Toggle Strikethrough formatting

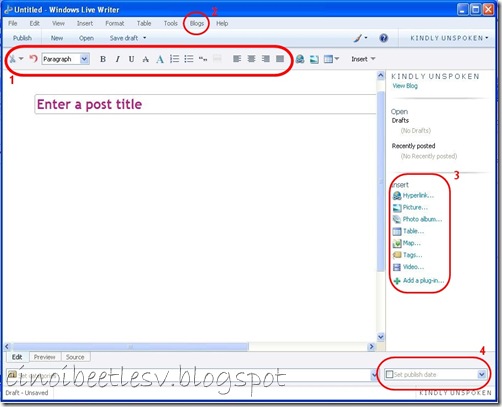pyautogui.click(x=146, y=59)
